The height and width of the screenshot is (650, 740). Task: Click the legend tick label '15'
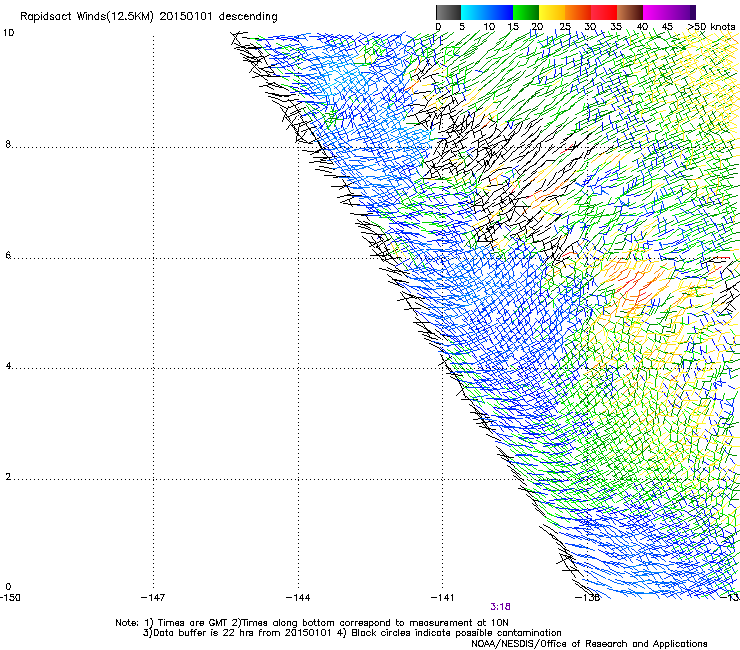point(513,27)
